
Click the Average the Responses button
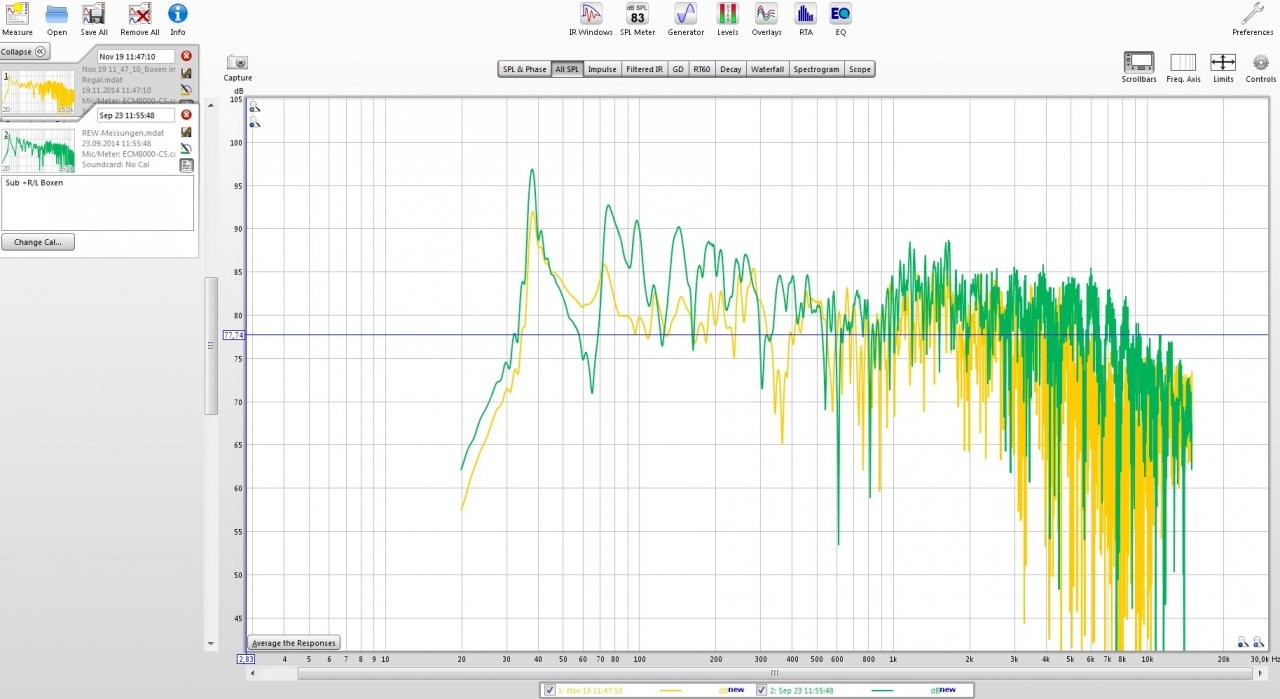[294, 643]
